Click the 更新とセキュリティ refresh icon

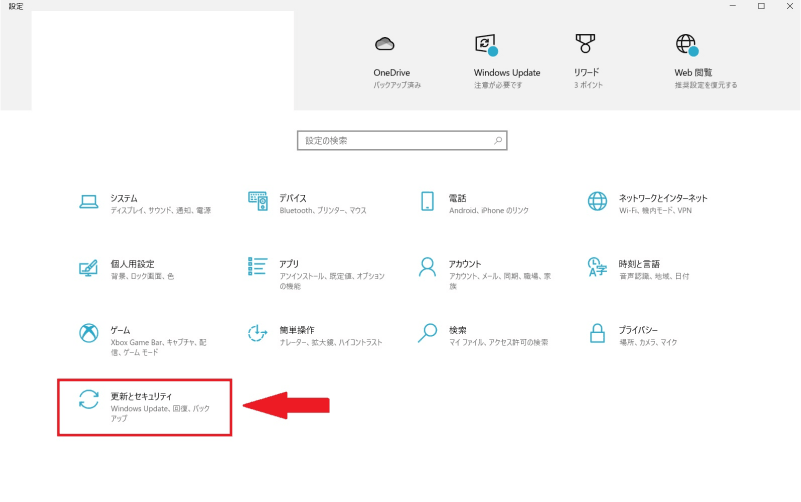(x=89, y=399)
